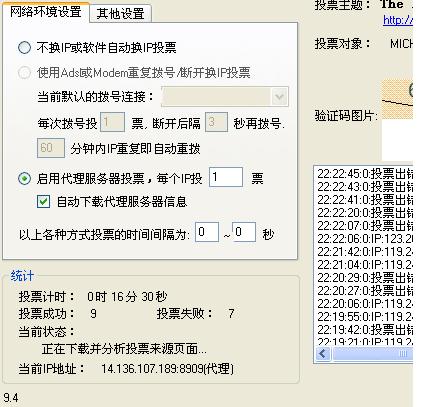This screenshot has width=423, height=407.
Task: Select 不换IP或软件自动换IP投票 radio option
Action: coord(24,48)
